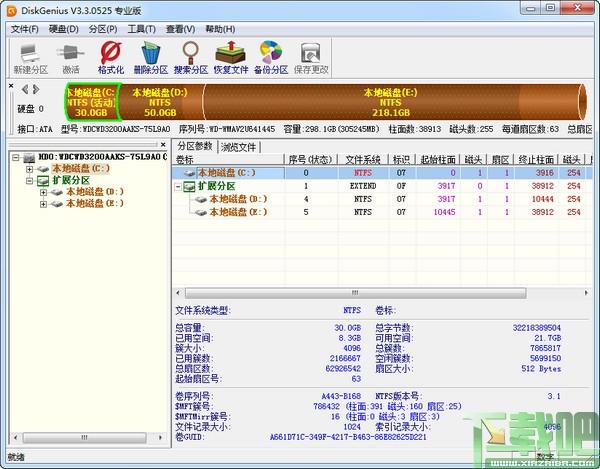Collapse the HD0 disk tree node
The image size is (600, 469).
pos(16,157)
